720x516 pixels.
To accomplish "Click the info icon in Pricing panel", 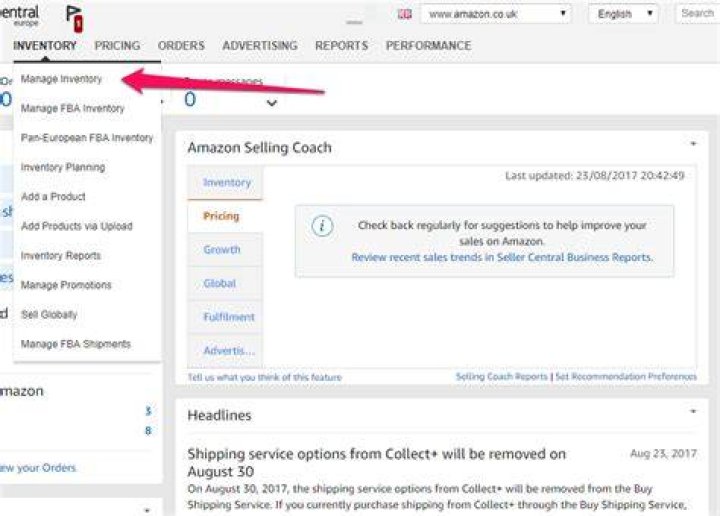I will 322,226.
